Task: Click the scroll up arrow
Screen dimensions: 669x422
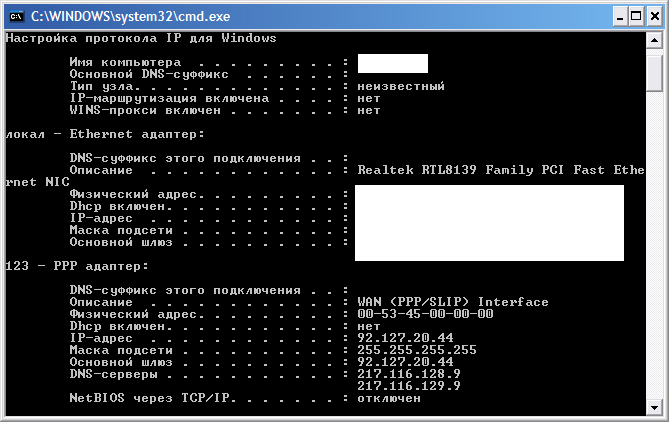Action: point(654,41)
